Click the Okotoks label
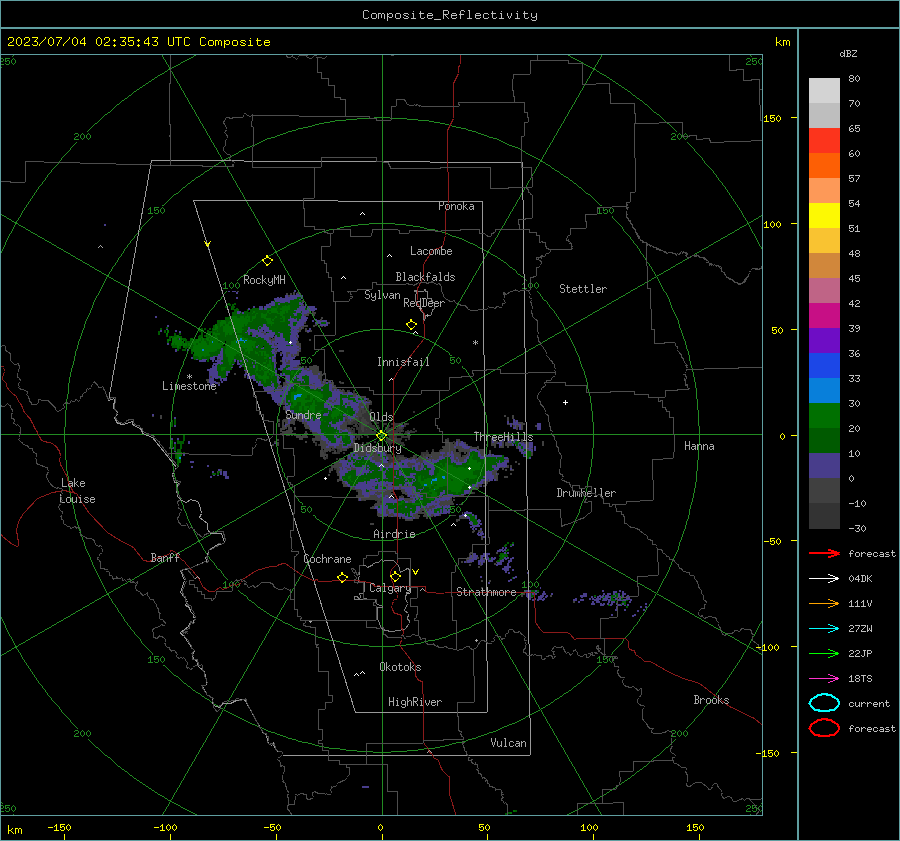The image size is (900, 841). pos(400,667)
